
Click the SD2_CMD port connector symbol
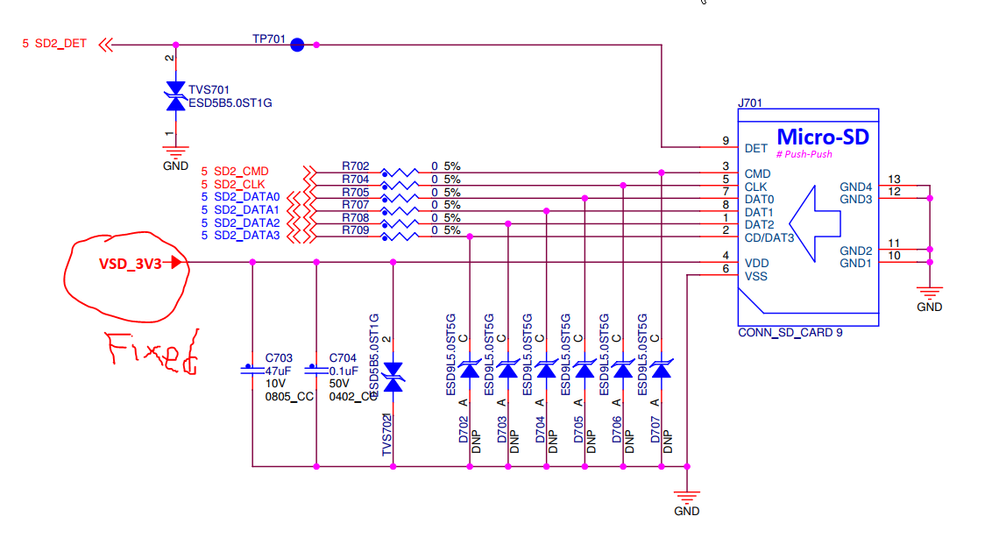click(310, 172)
